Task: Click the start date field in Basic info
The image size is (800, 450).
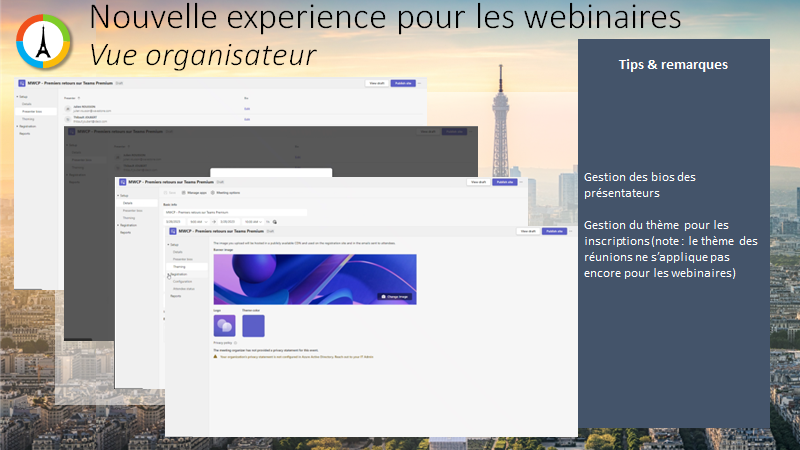Action: click(175, 222)
